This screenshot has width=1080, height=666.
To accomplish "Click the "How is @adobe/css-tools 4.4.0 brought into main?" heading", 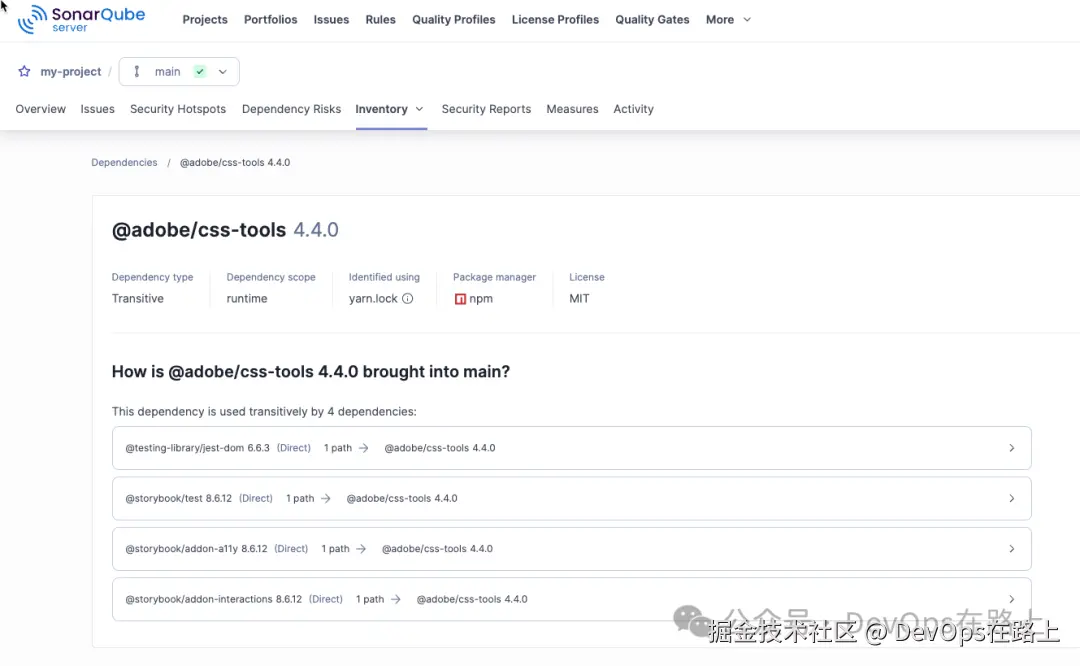I will [311, 372].
